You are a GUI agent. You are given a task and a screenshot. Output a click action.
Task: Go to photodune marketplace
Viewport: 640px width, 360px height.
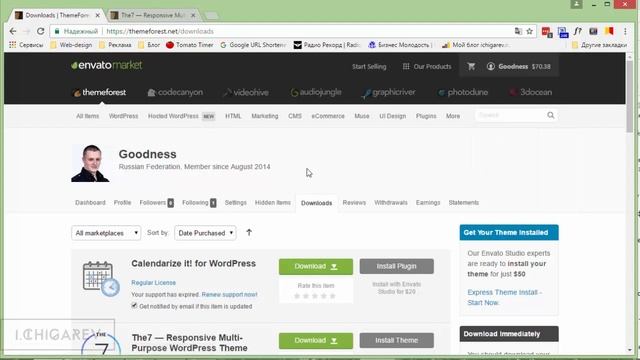tap(463, 92)
